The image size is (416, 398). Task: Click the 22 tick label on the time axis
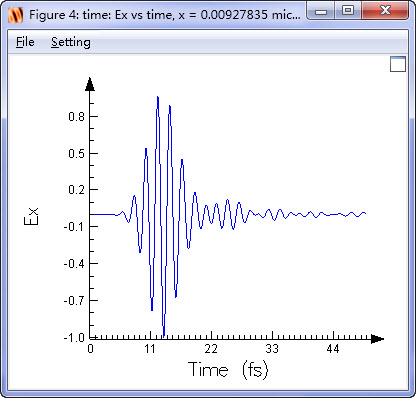tap(211, 349)
